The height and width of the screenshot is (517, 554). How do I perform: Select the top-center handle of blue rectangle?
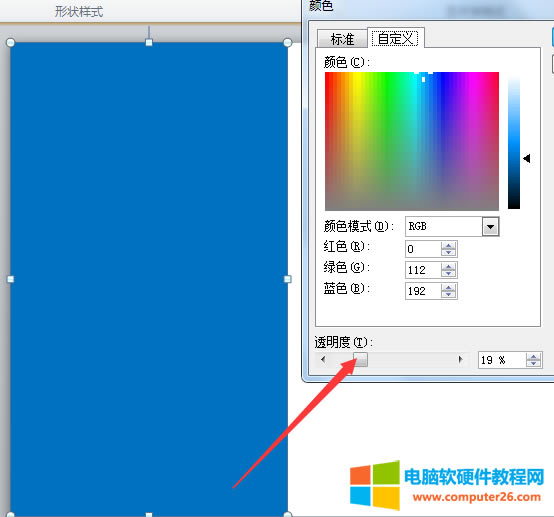pos(149,43)
